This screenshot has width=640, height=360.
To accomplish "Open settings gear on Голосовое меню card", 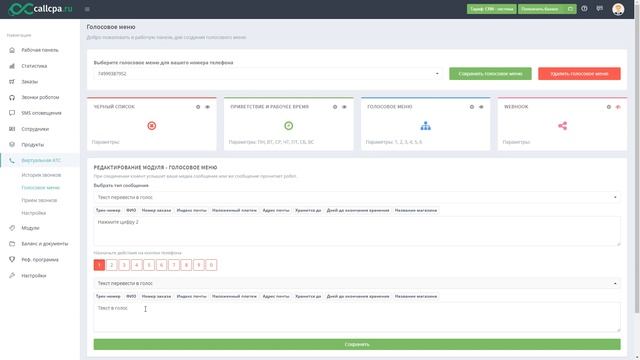I will click(x=471, y=107).
